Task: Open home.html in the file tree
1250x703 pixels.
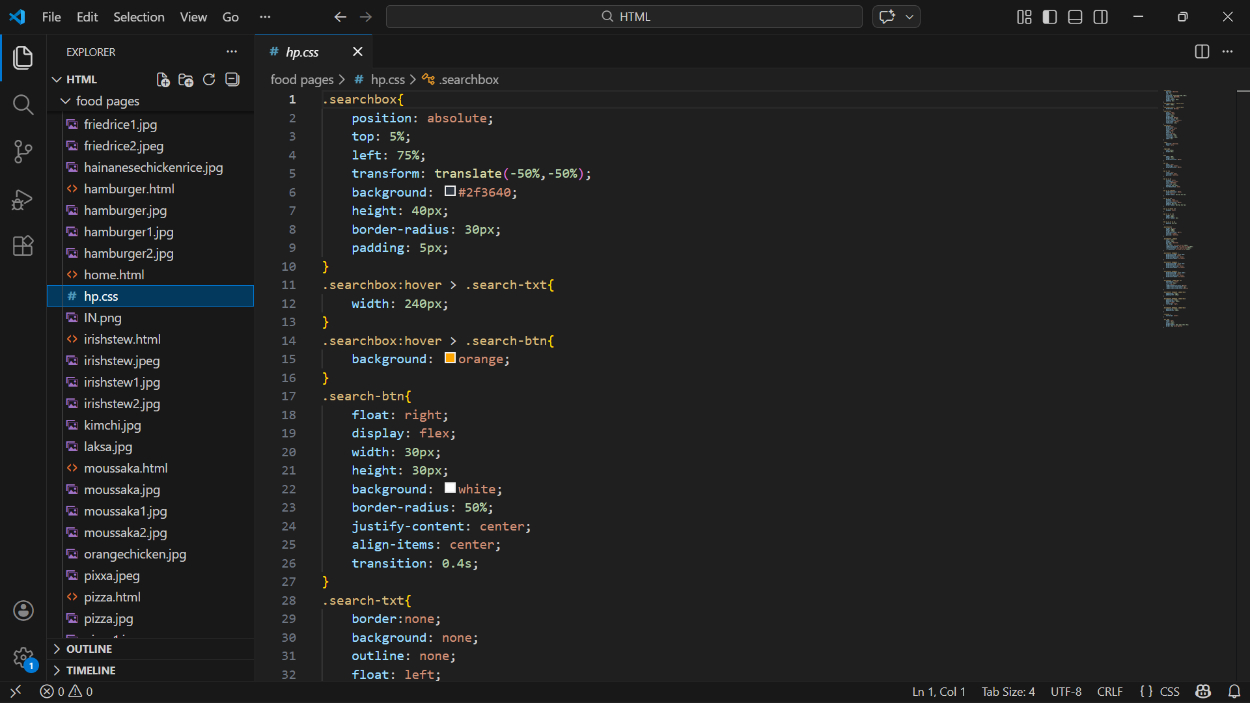Action: pyautogui.click(x=113, y=275)
